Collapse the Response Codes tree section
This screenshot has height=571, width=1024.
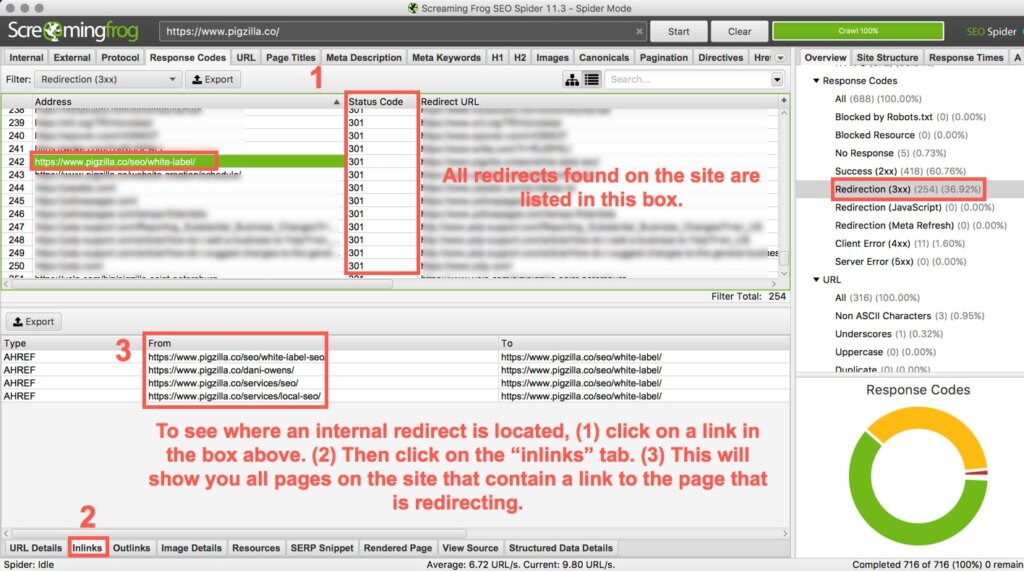click(816, 81)
